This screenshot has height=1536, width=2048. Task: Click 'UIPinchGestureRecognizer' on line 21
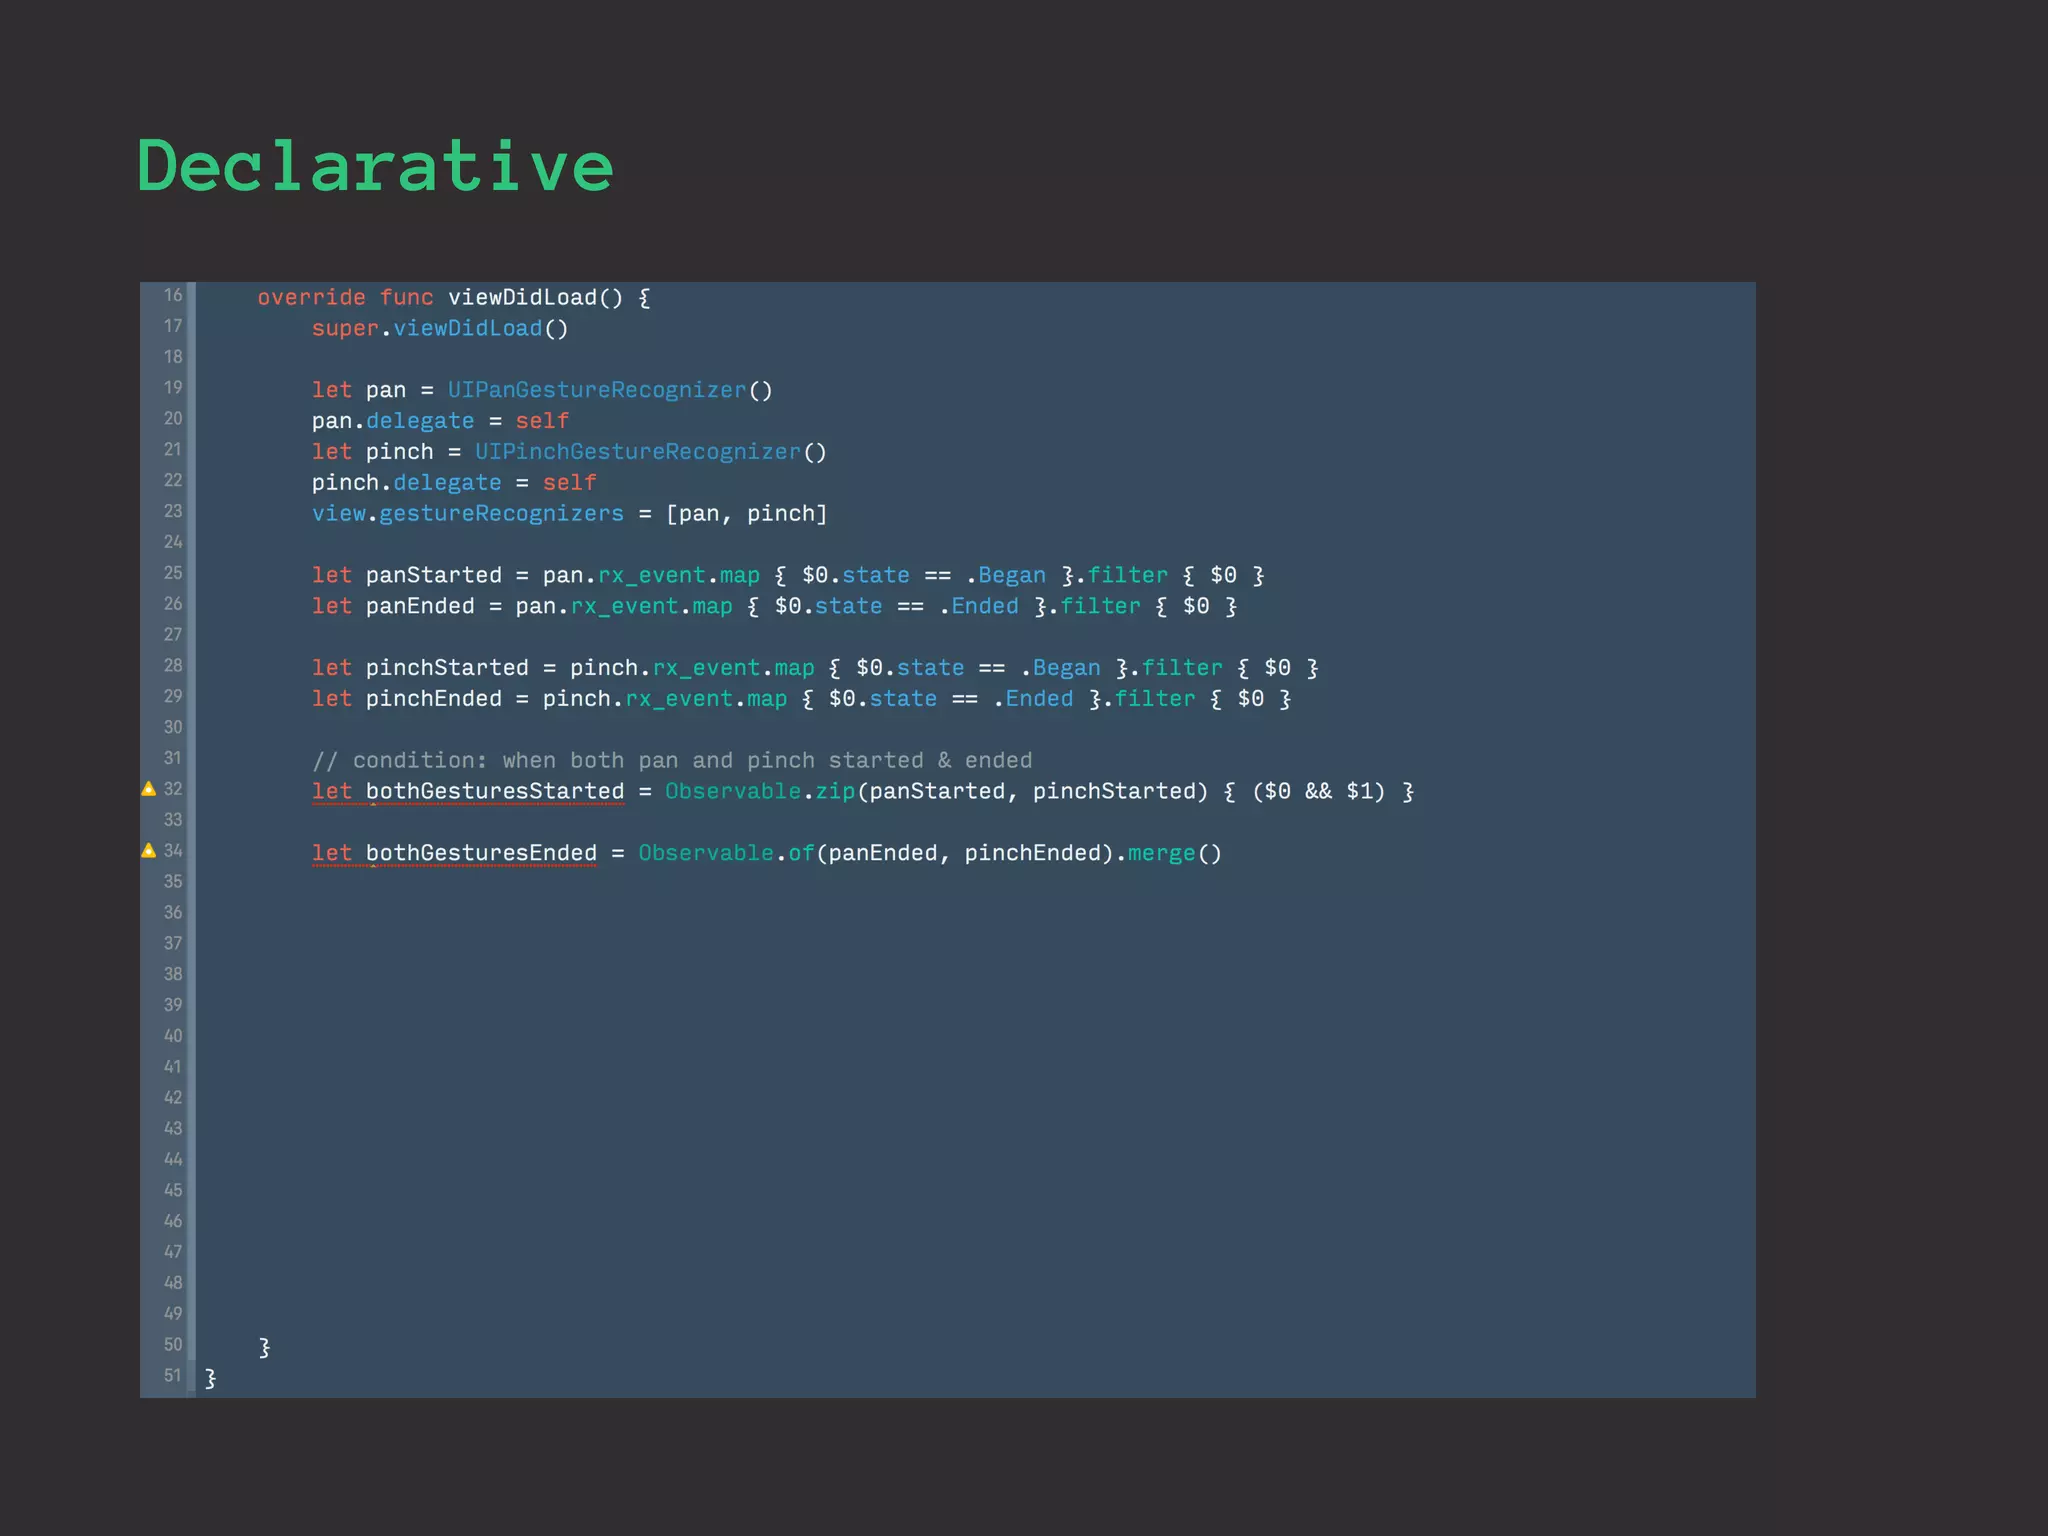click(x=638, y=452)
